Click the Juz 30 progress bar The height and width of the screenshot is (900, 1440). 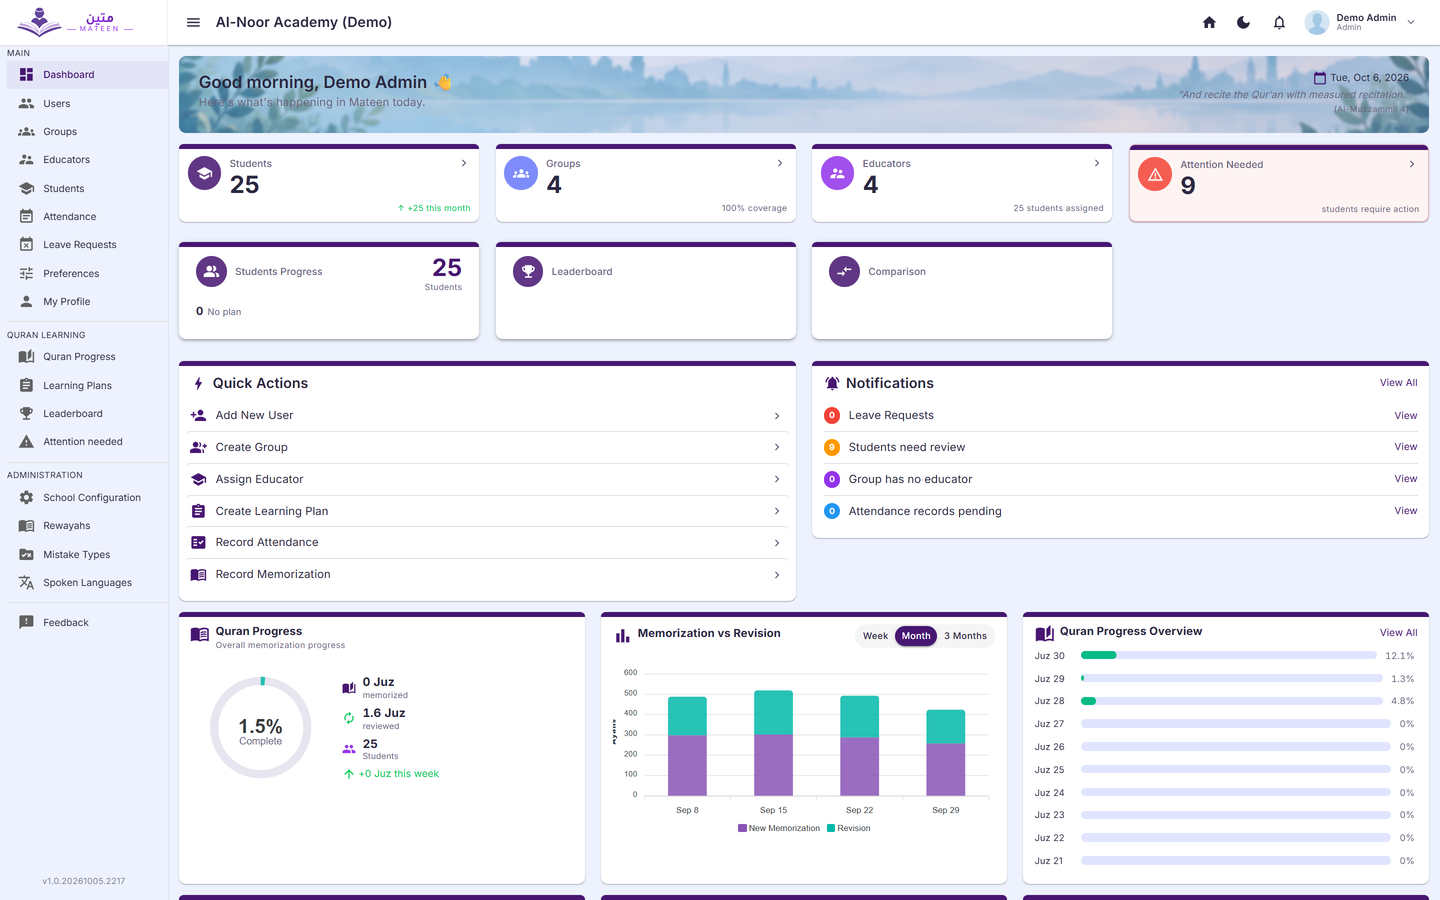coord(1229,656)
